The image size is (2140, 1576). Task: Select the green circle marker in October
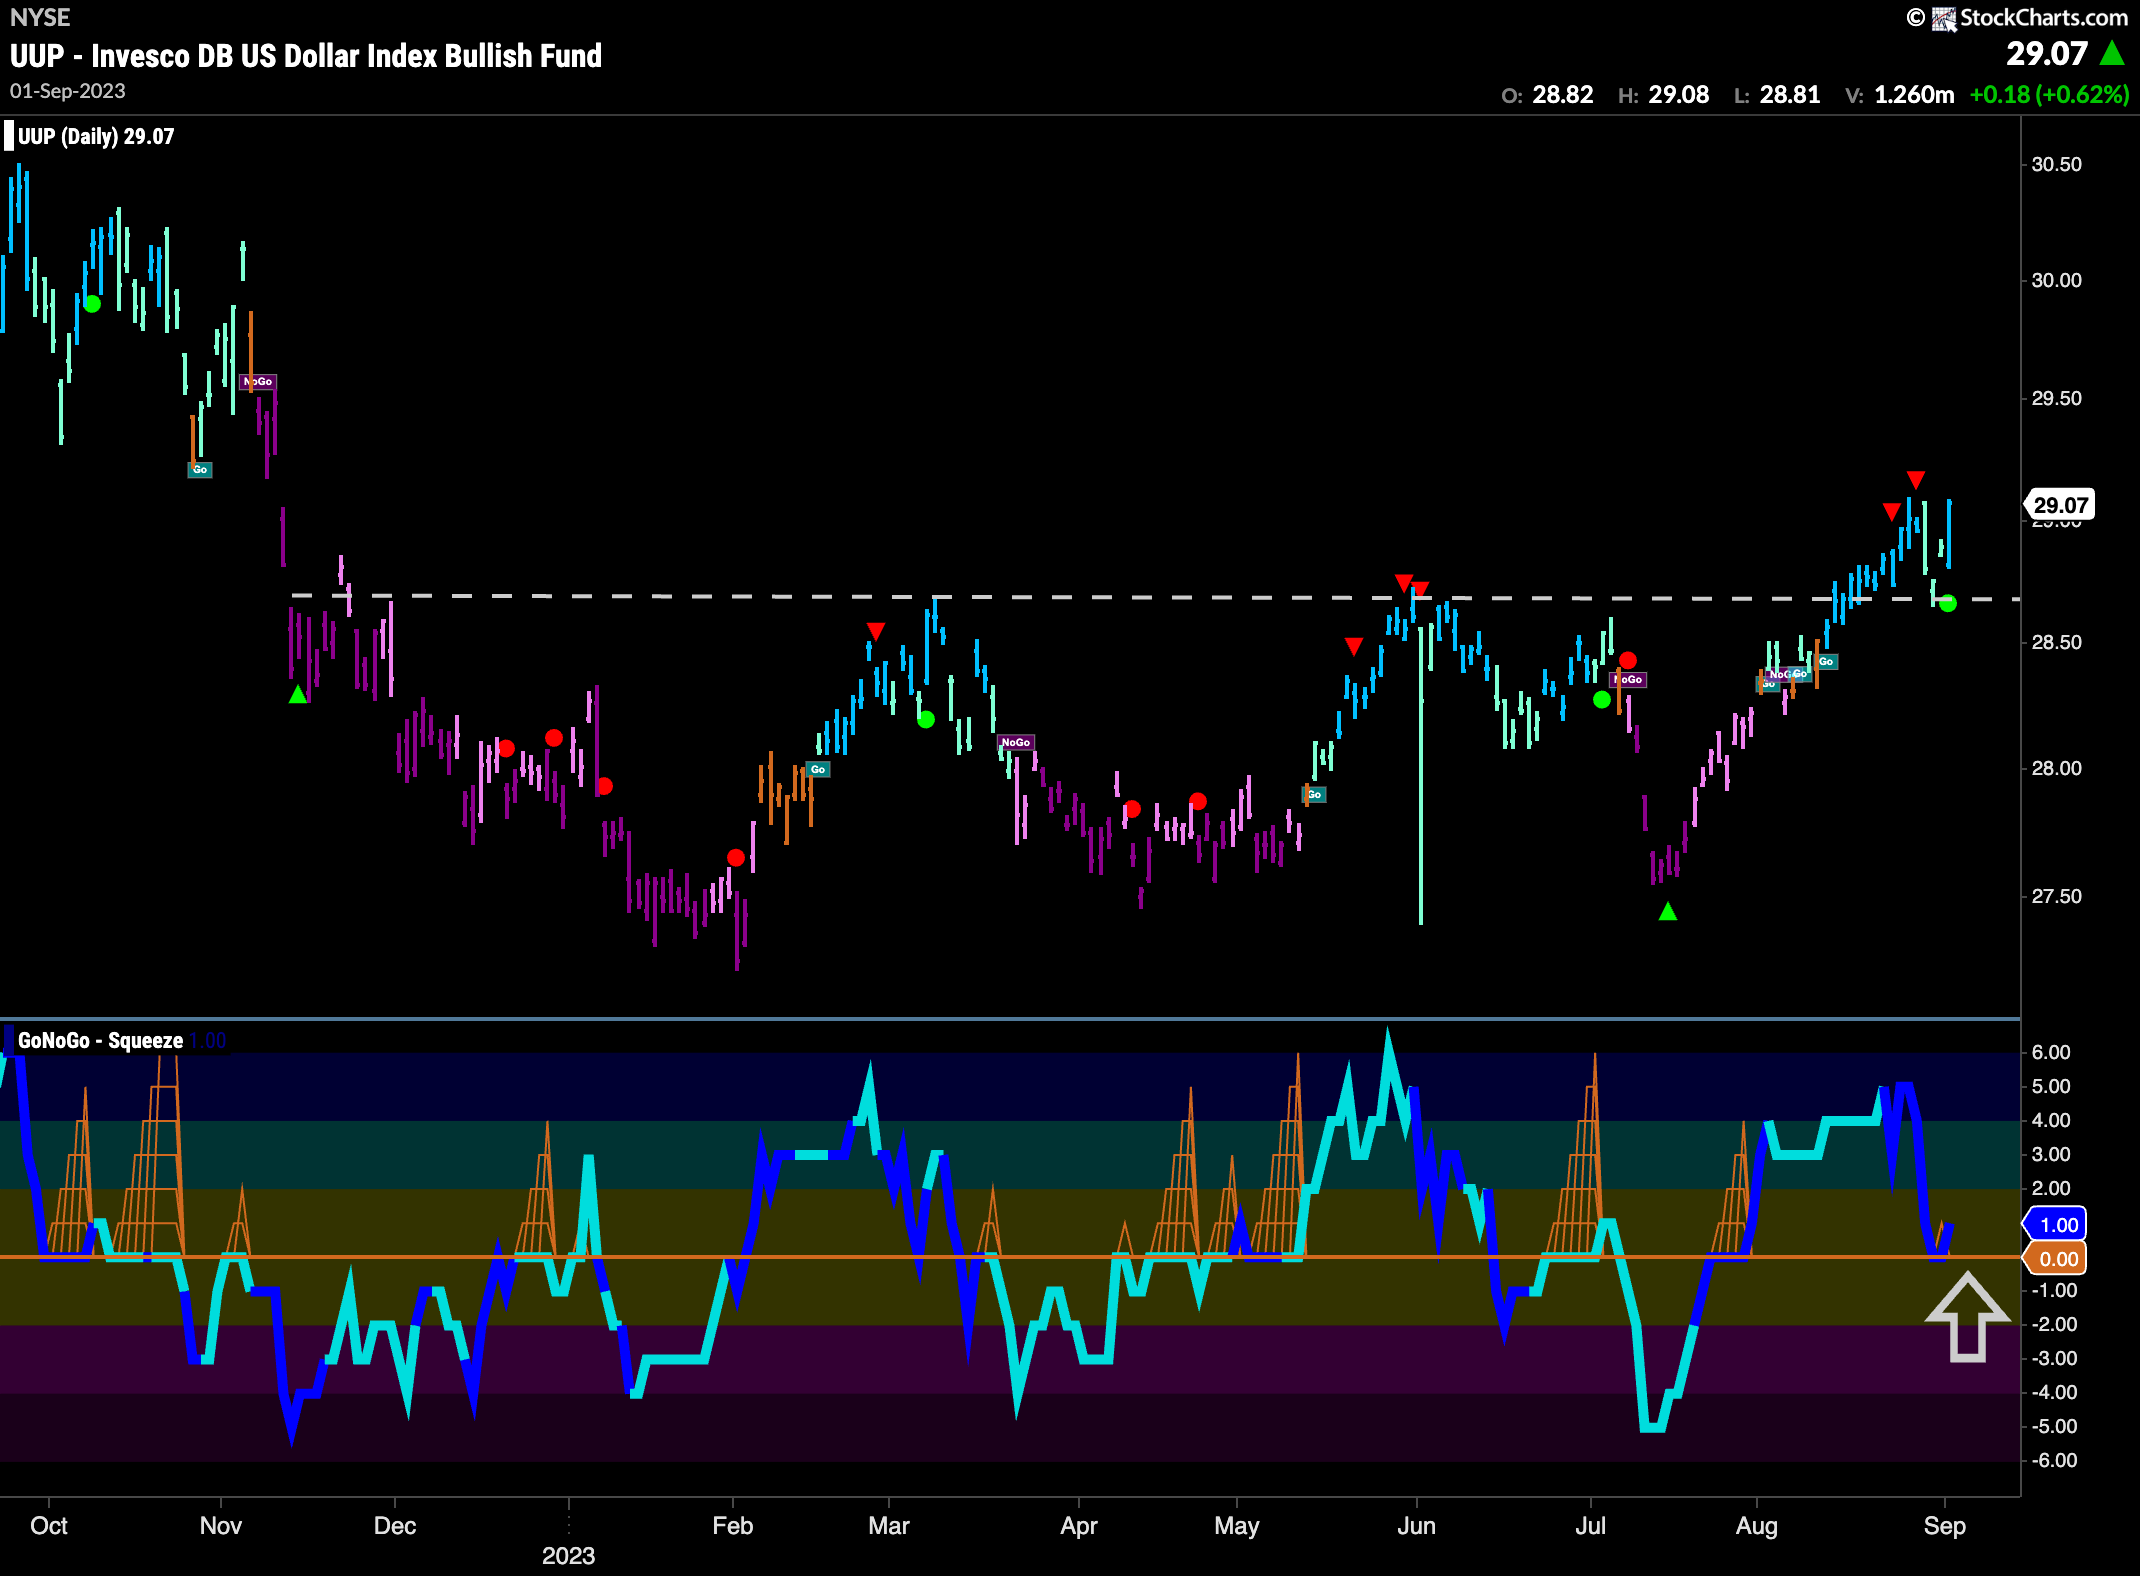click(92, 304)
